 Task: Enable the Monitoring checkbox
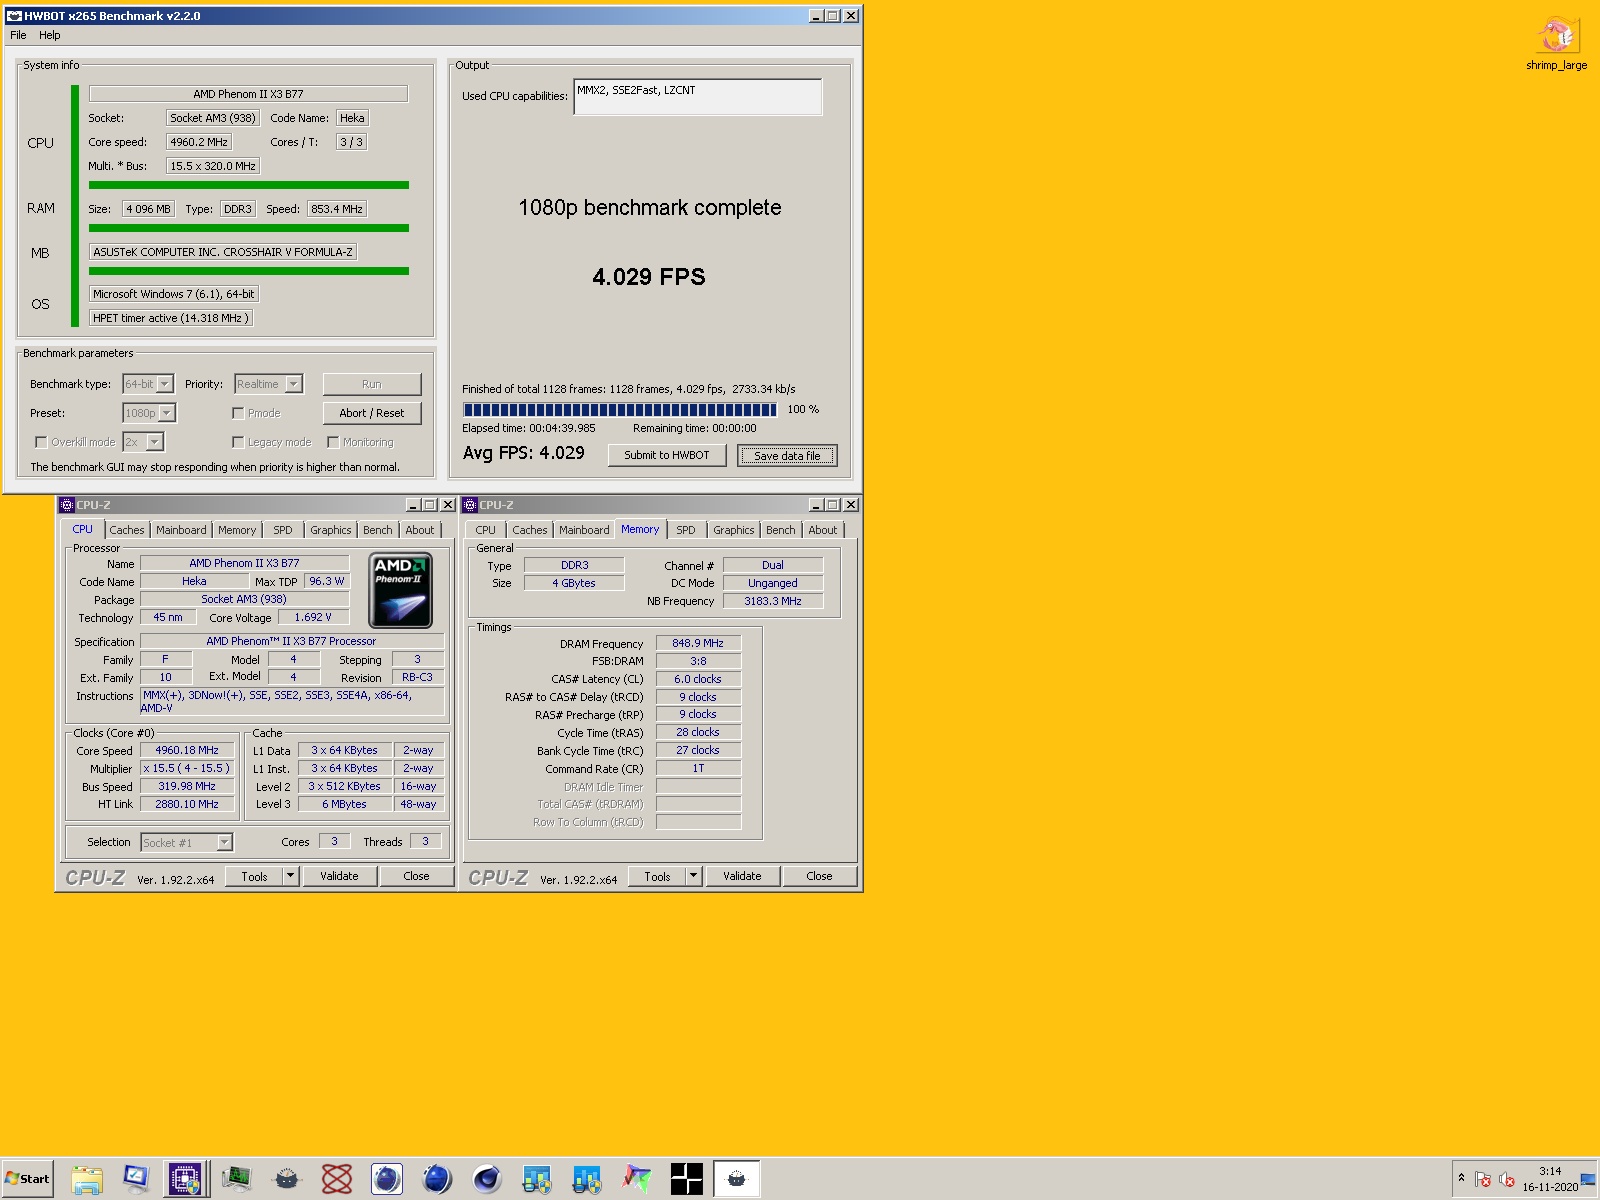pos(333,442)
